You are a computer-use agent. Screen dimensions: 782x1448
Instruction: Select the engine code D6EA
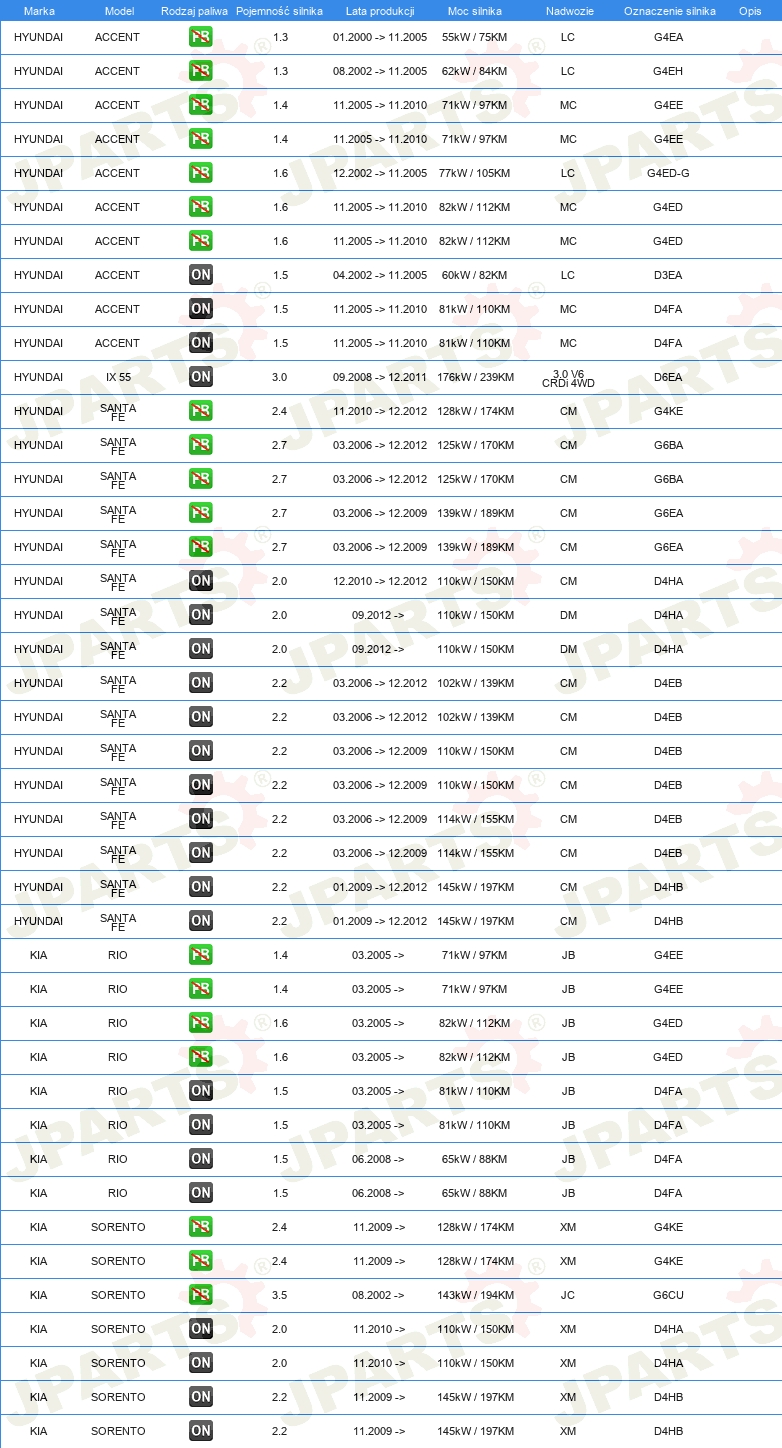(668, 377)
